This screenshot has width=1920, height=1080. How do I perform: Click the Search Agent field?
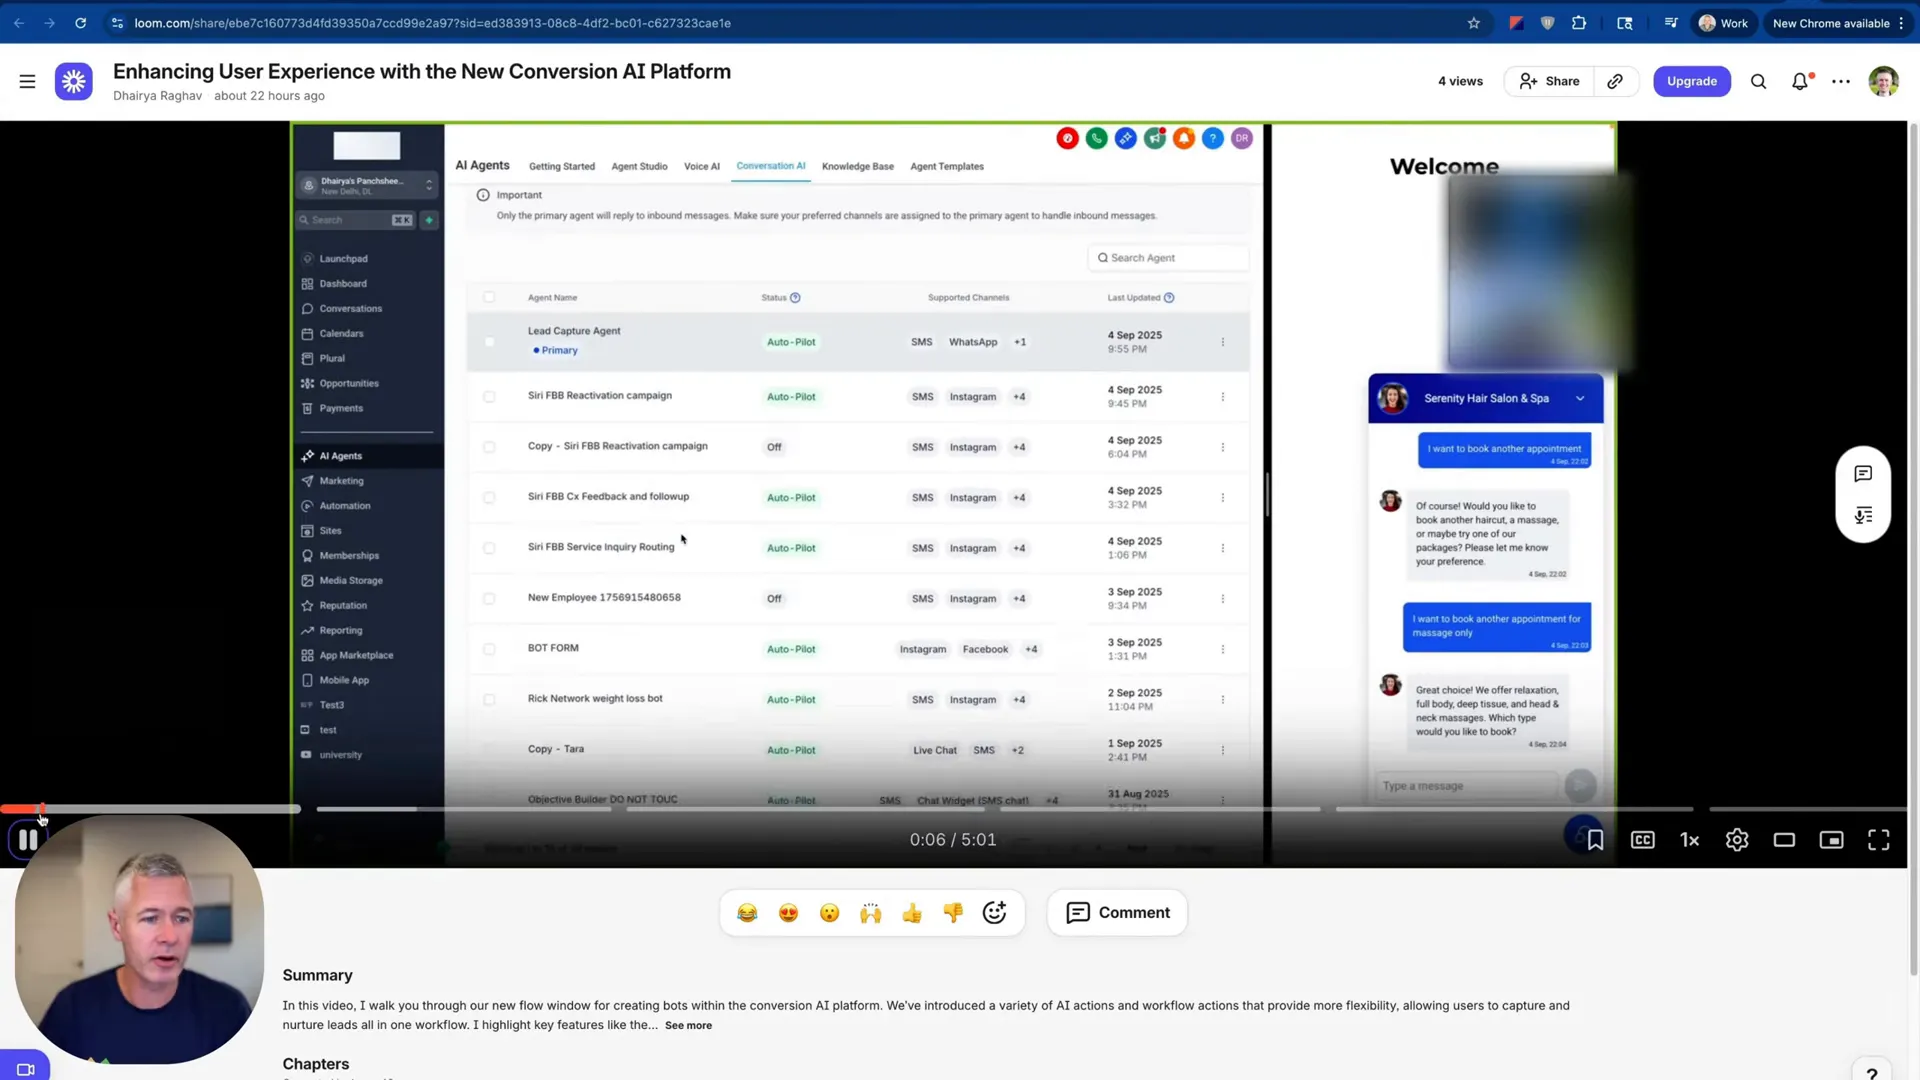pyautogui.click(x=1168, y=258)
